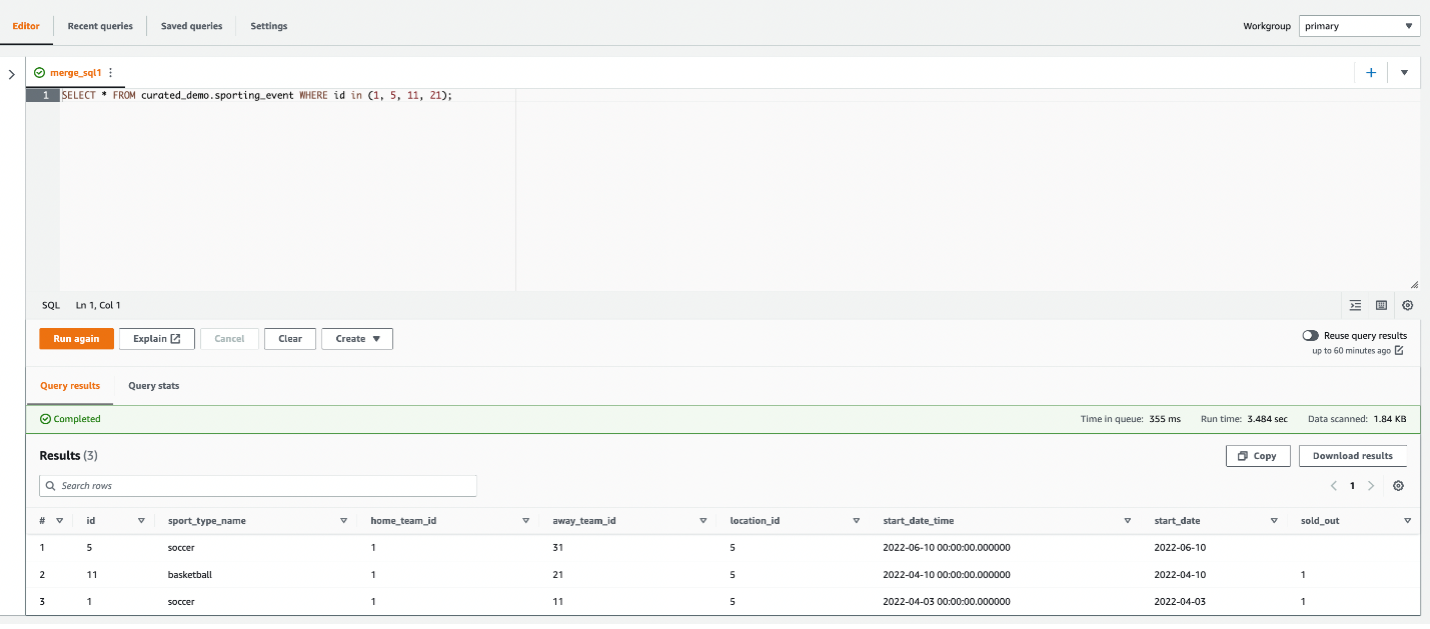Add a new query tab with plus icon
This screenshot has width=1430, height=629.
(x=1371, y=73)
